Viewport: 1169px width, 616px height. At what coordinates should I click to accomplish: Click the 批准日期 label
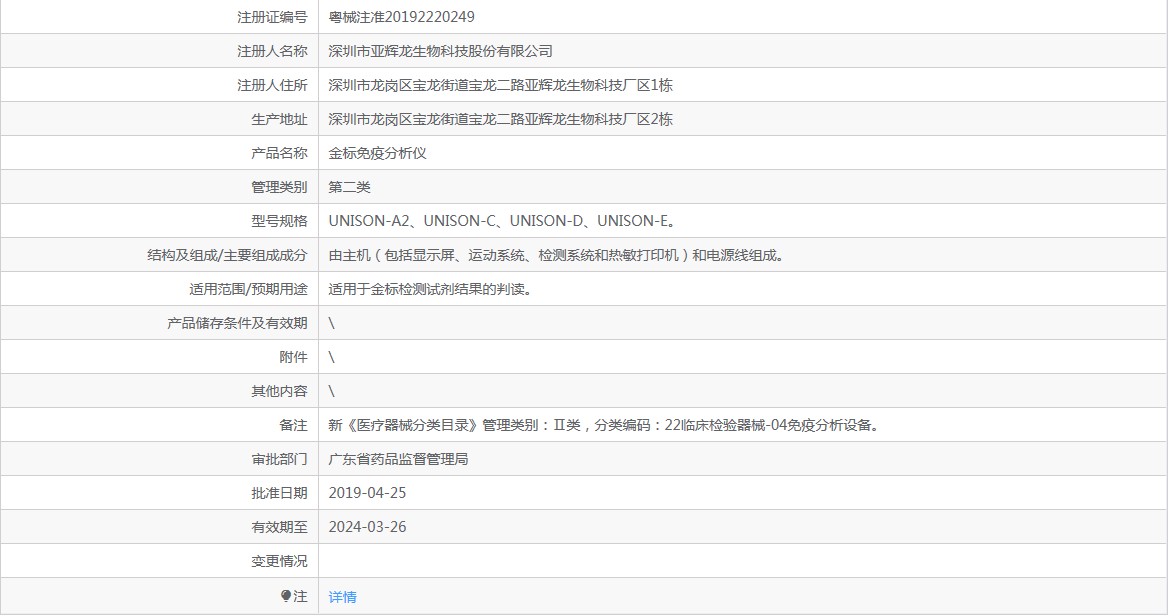(x=279, y=493)
